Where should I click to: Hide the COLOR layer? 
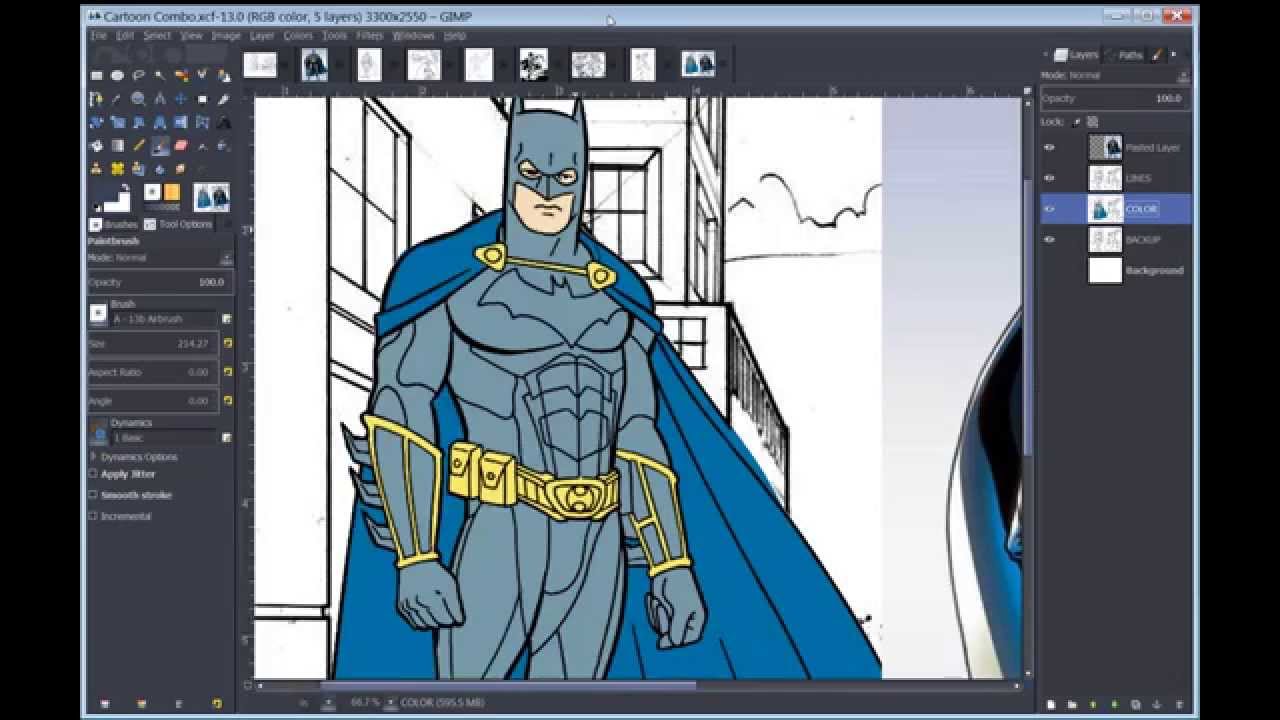(1049, 209)
